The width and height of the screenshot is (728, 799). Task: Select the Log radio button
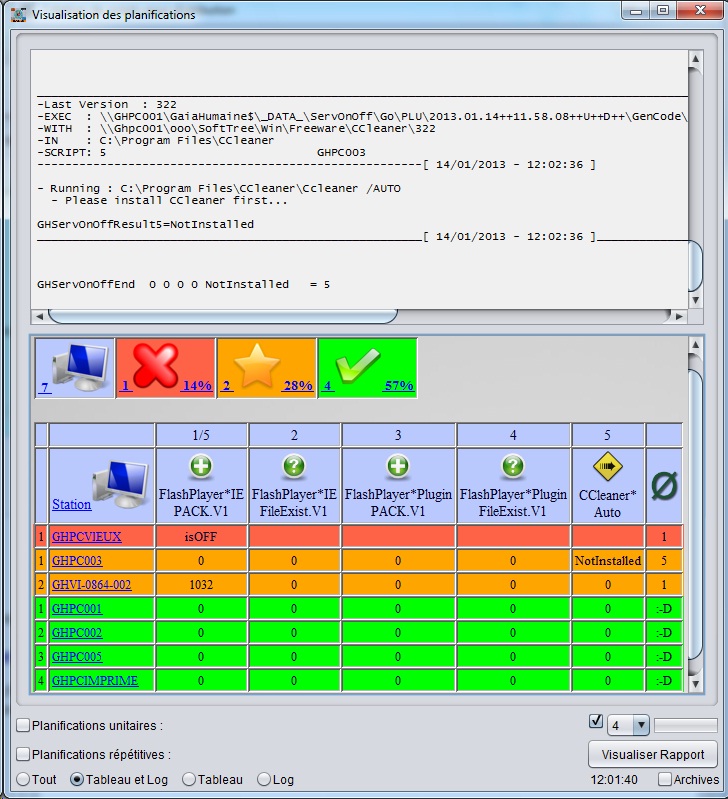pos(265,779)
